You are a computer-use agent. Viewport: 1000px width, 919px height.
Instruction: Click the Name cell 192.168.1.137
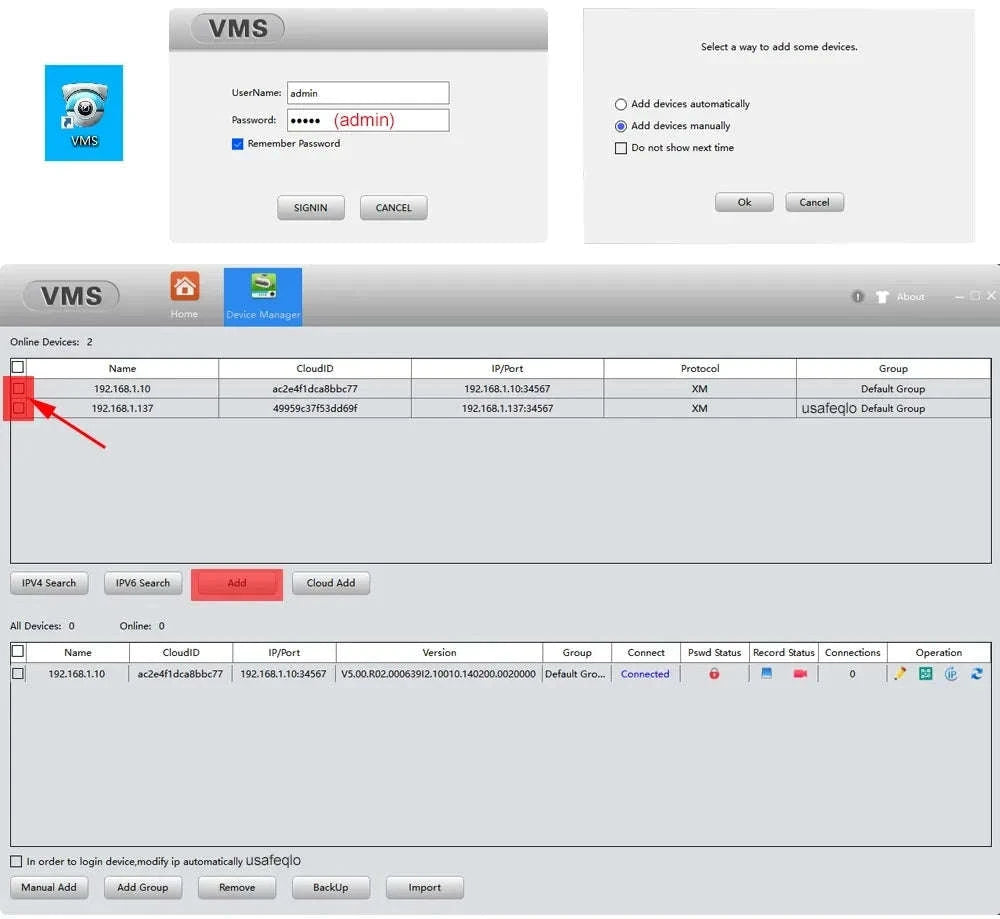pyautogui.click(x=122, y=408)
